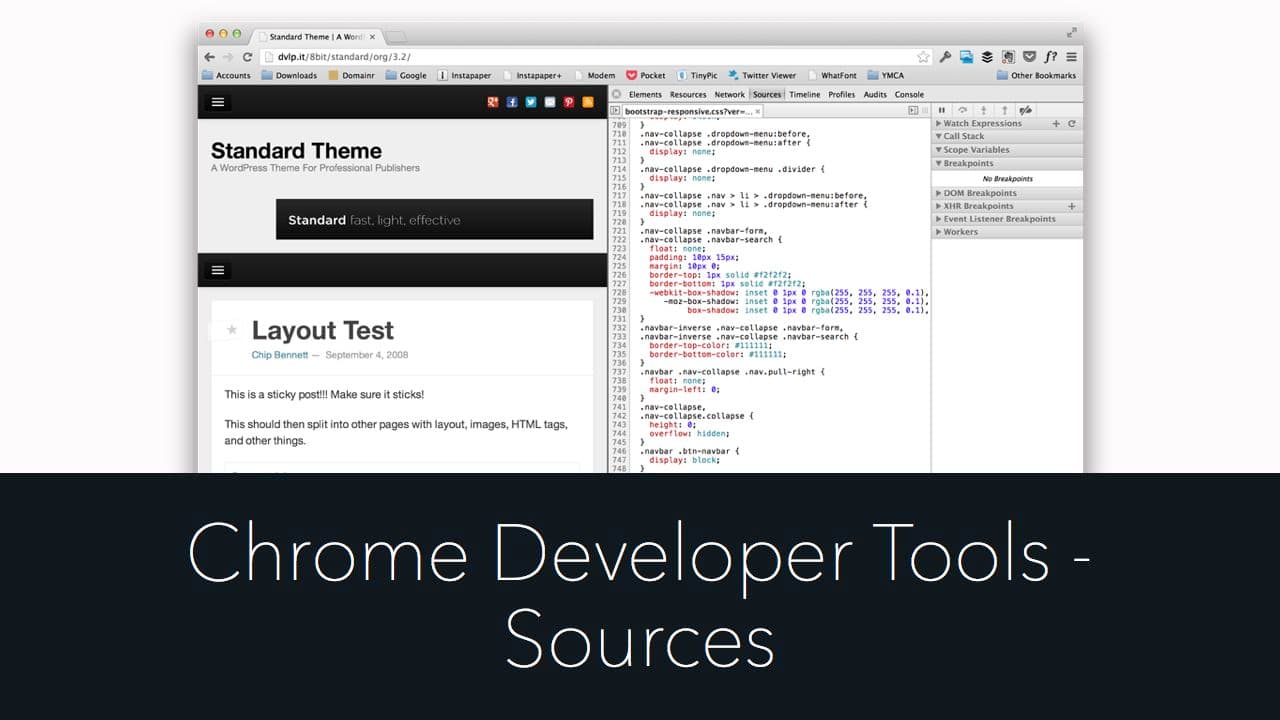
Task: Click the Twitter social icon
Action: point(531,102)
